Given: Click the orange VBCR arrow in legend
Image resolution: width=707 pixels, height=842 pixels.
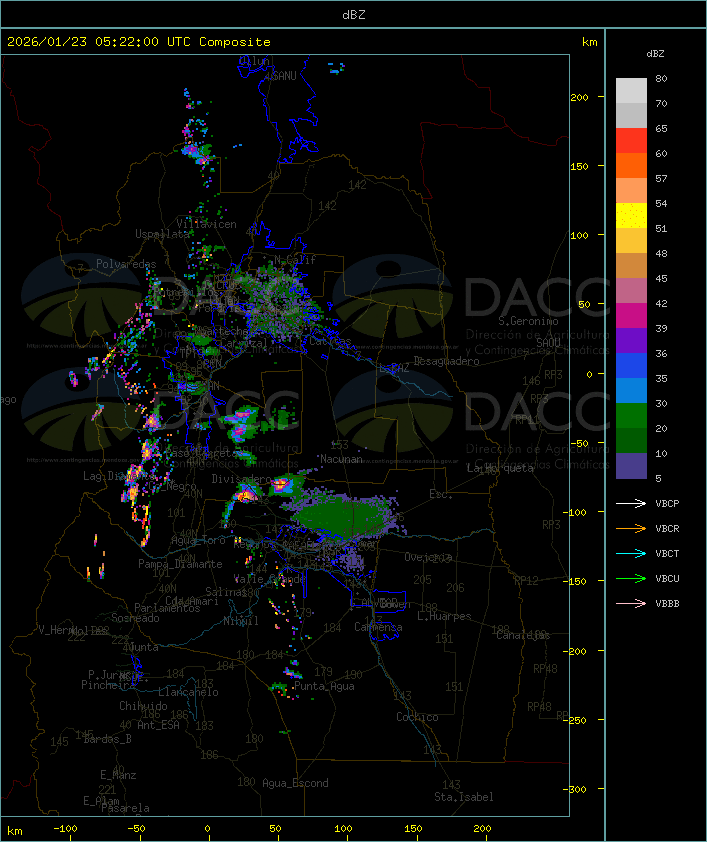Looking at the screenshot, I should coord(631,529).
